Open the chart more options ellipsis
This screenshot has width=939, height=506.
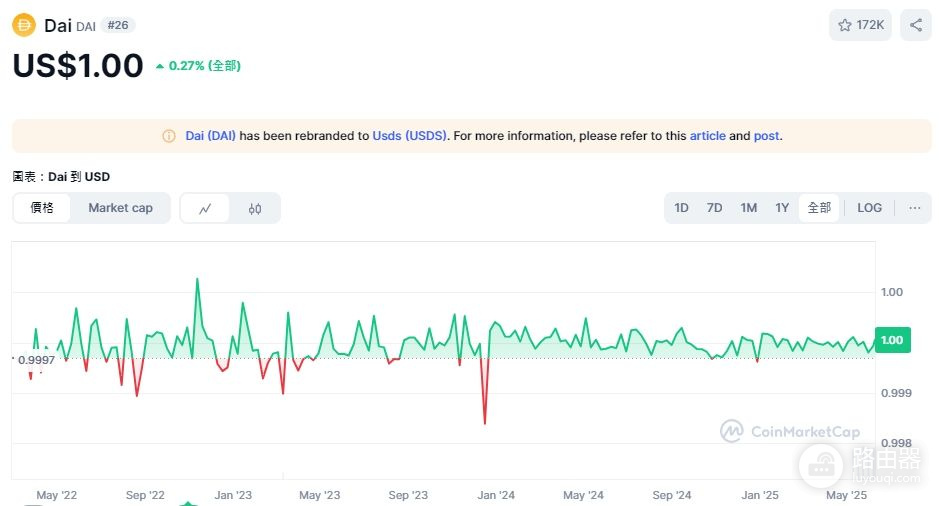coord(914,208)
